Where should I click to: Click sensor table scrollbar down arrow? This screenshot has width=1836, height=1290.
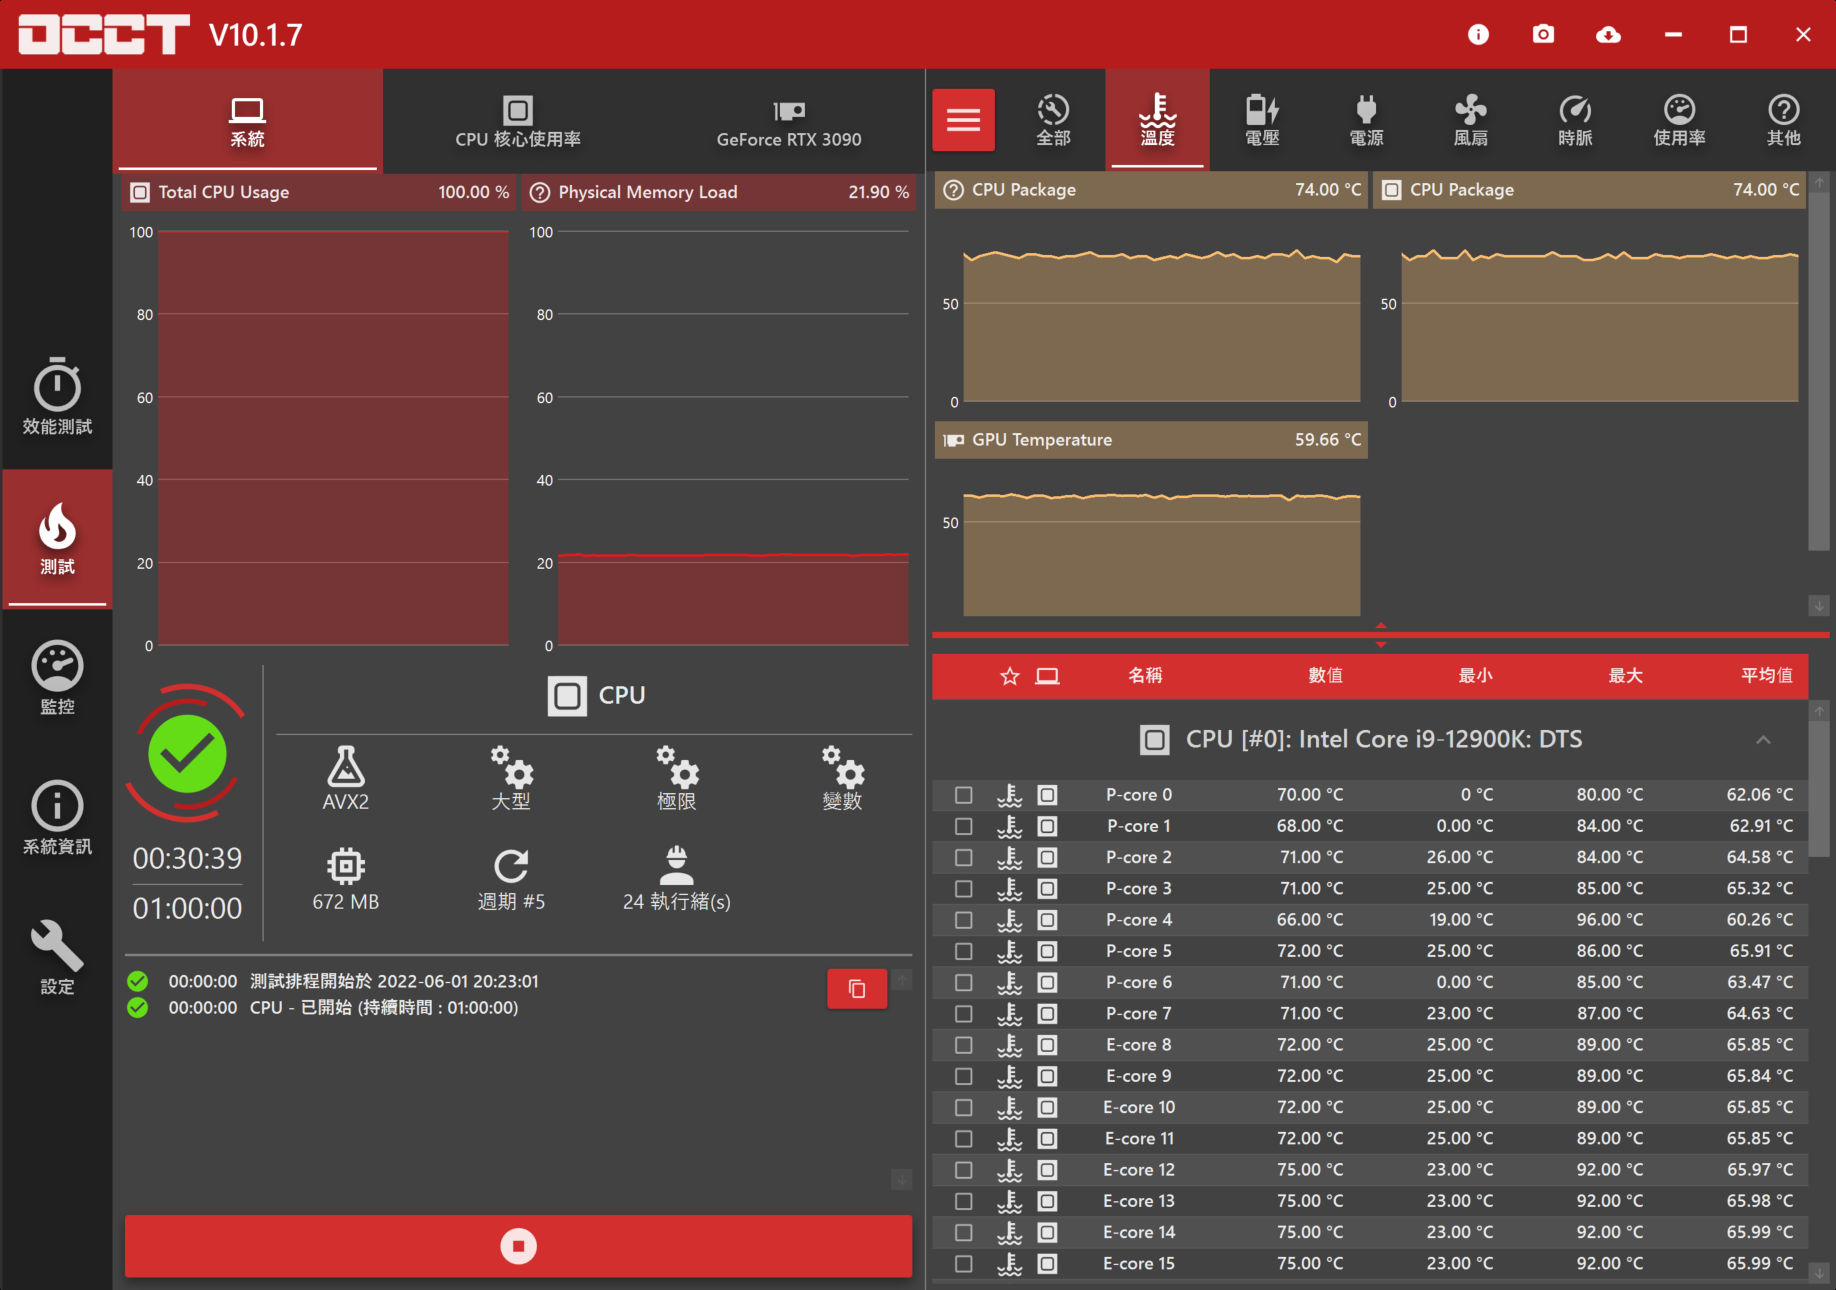click(x=1819, y=1273)
